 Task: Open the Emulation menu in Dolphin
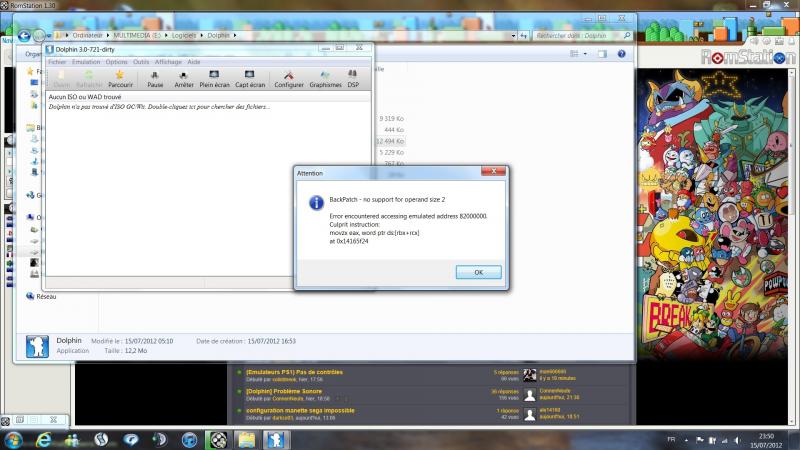(86, 62)
